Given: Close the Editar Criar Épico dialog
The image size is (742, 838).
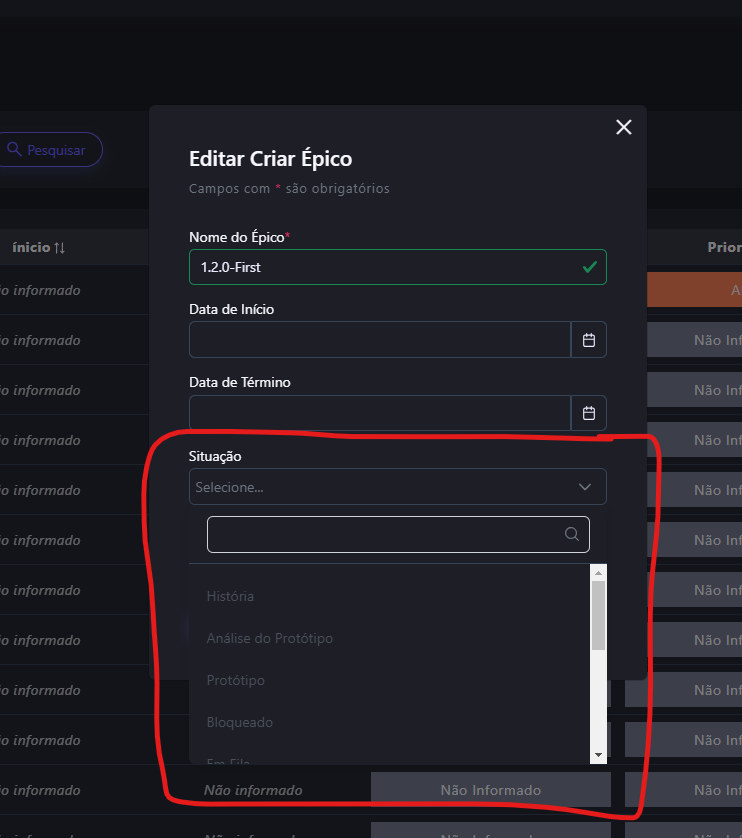Looking at the screenshot, I should point(624,127).
